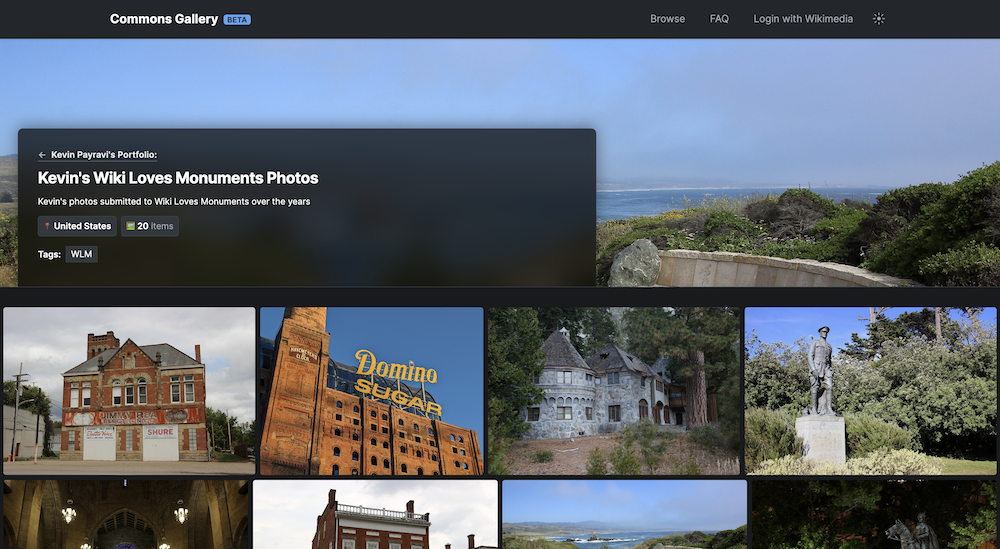Screen dimensions: 1000x549
Task: Select the WLM tag
Action: pos(82,254)
